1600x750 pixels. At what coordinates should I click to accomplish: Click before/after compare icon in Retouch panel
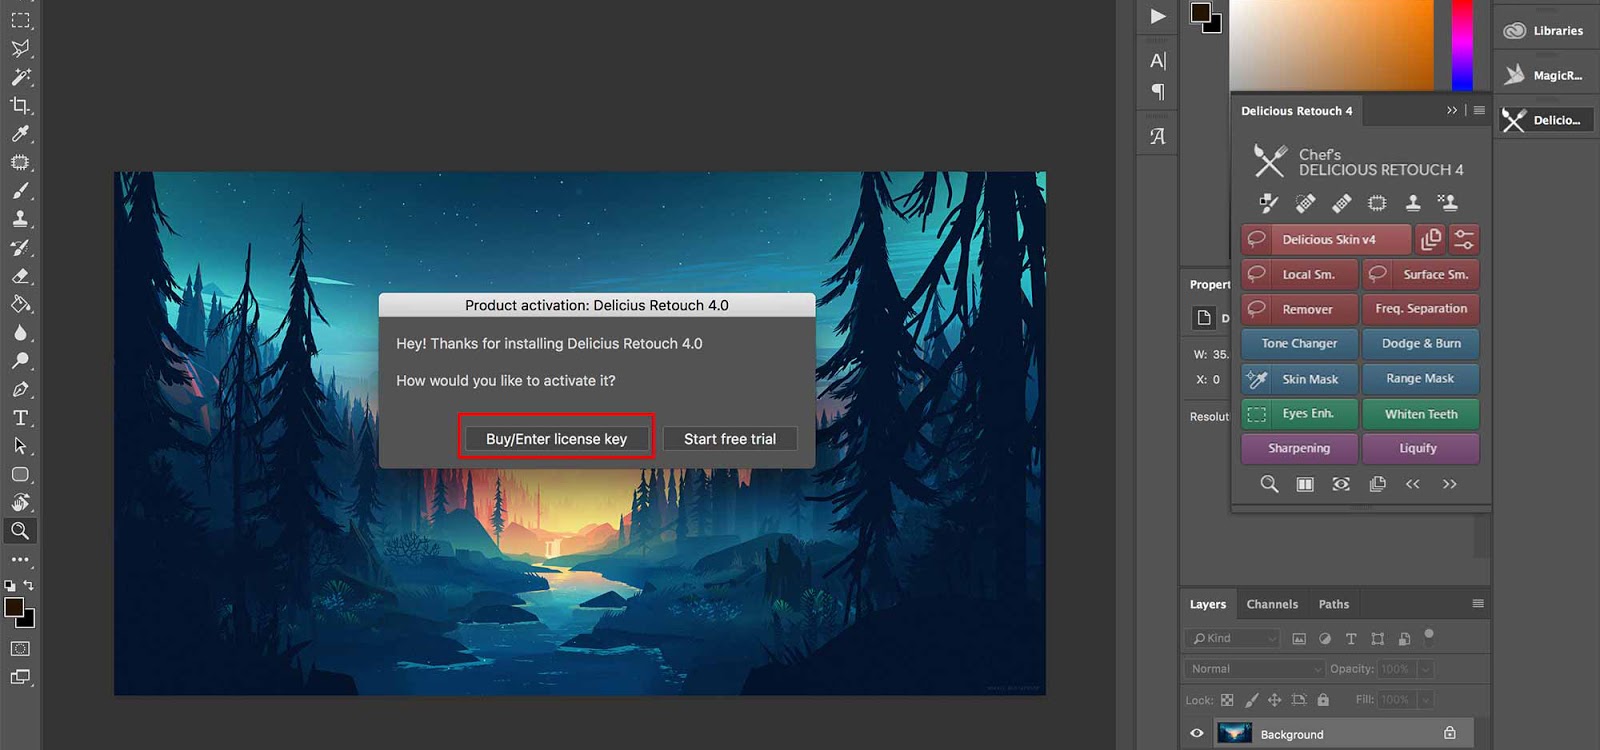click(x=1305, y=484)
